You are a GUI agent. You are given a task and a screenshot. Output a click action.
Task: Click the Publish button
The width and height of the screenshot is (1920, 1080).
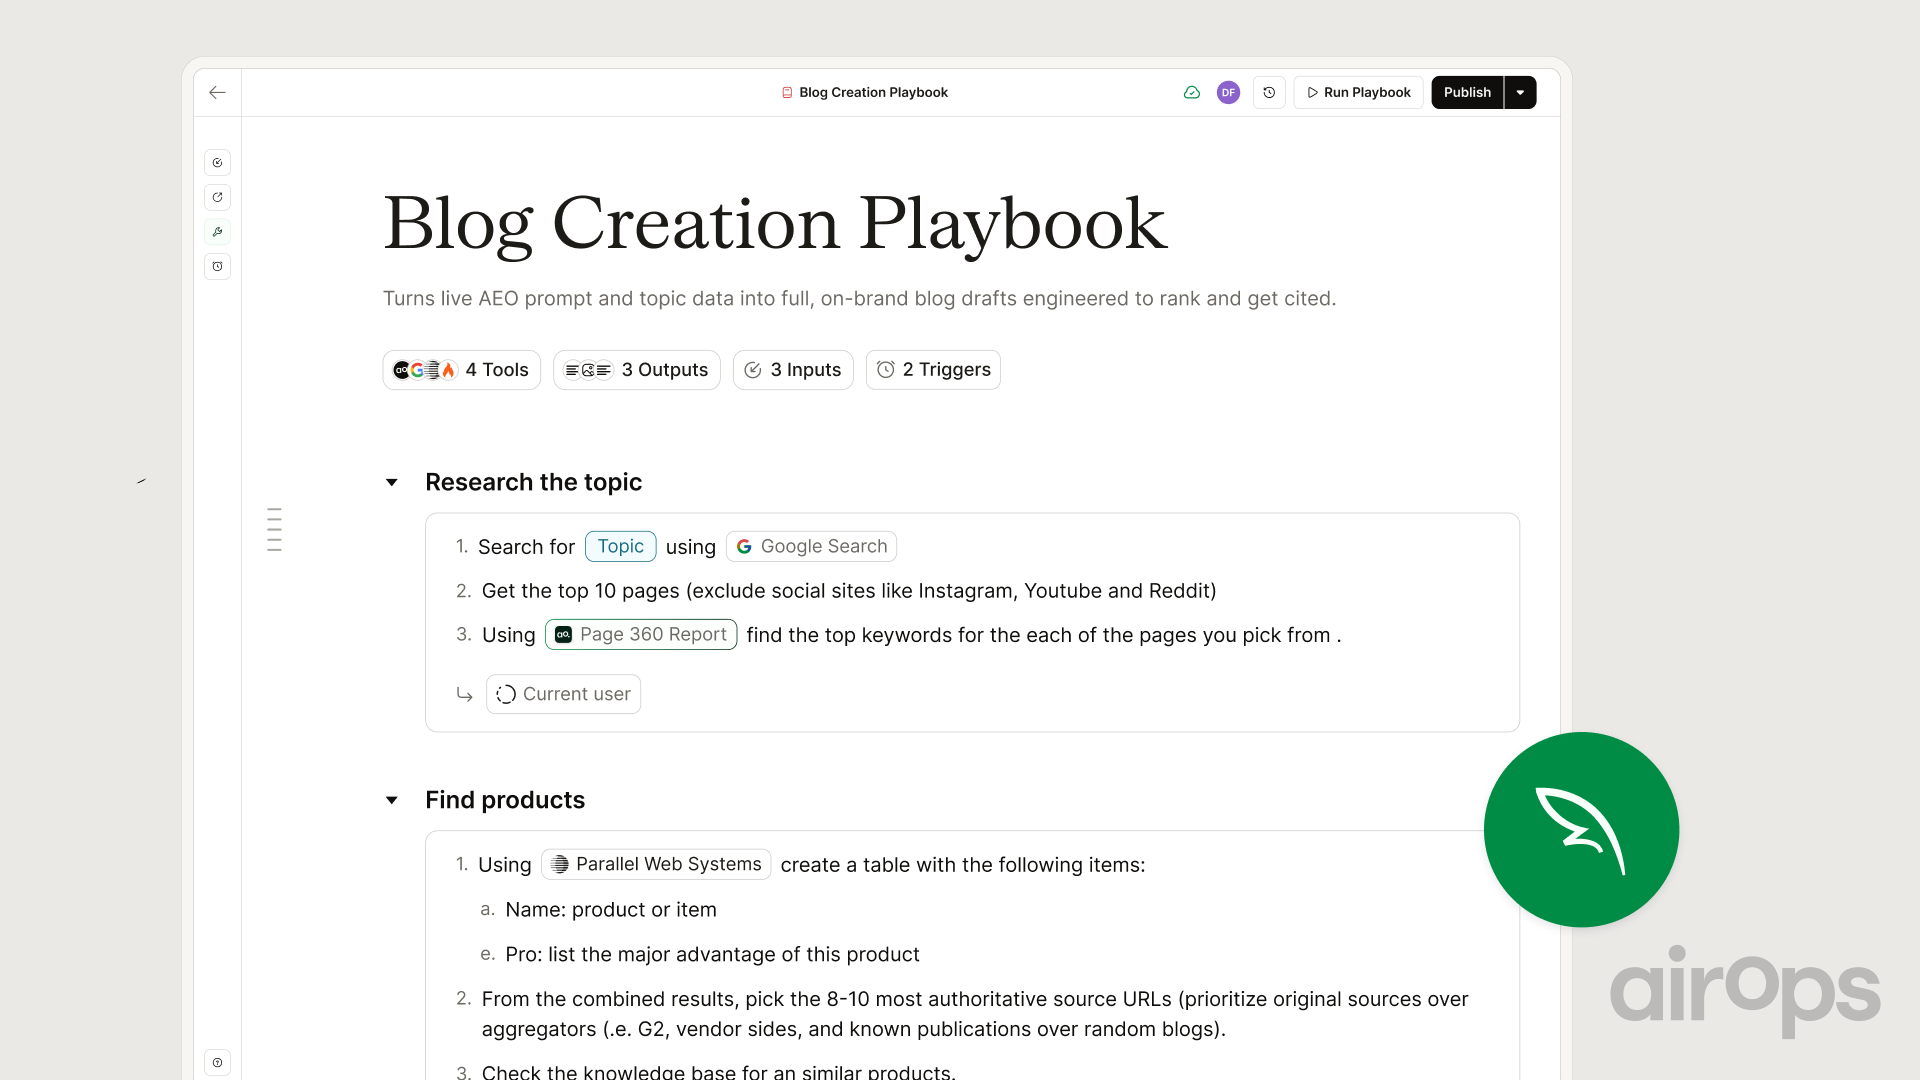click(1467, 92)
